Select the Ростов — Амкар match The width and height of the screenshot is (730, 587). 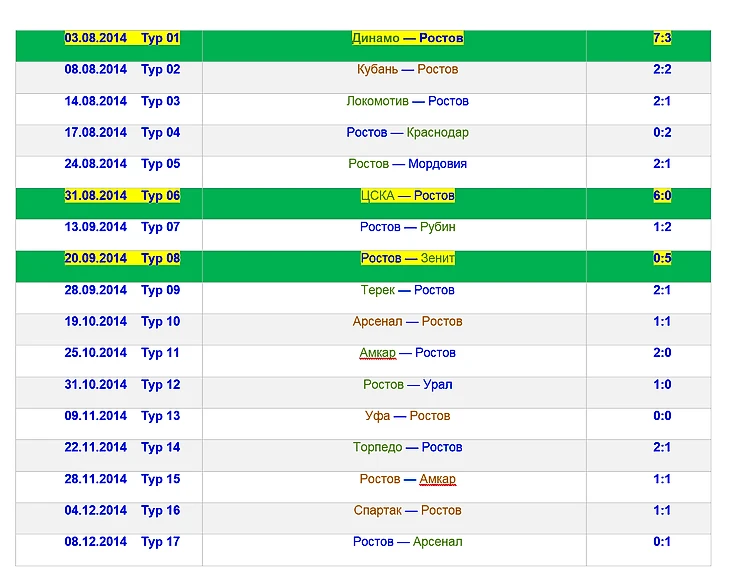[x=407, y=479]
